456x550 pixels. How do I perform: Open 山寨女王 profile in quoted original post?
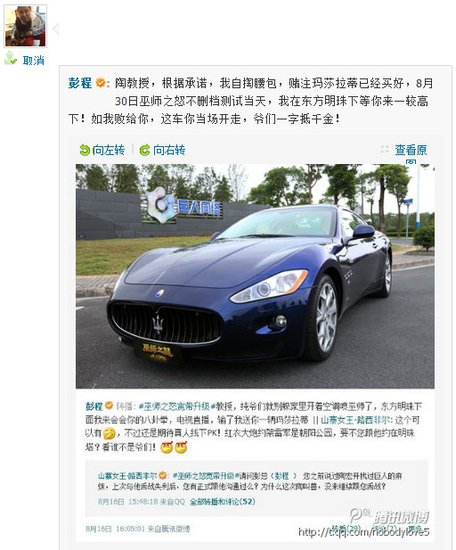(128, 476)
